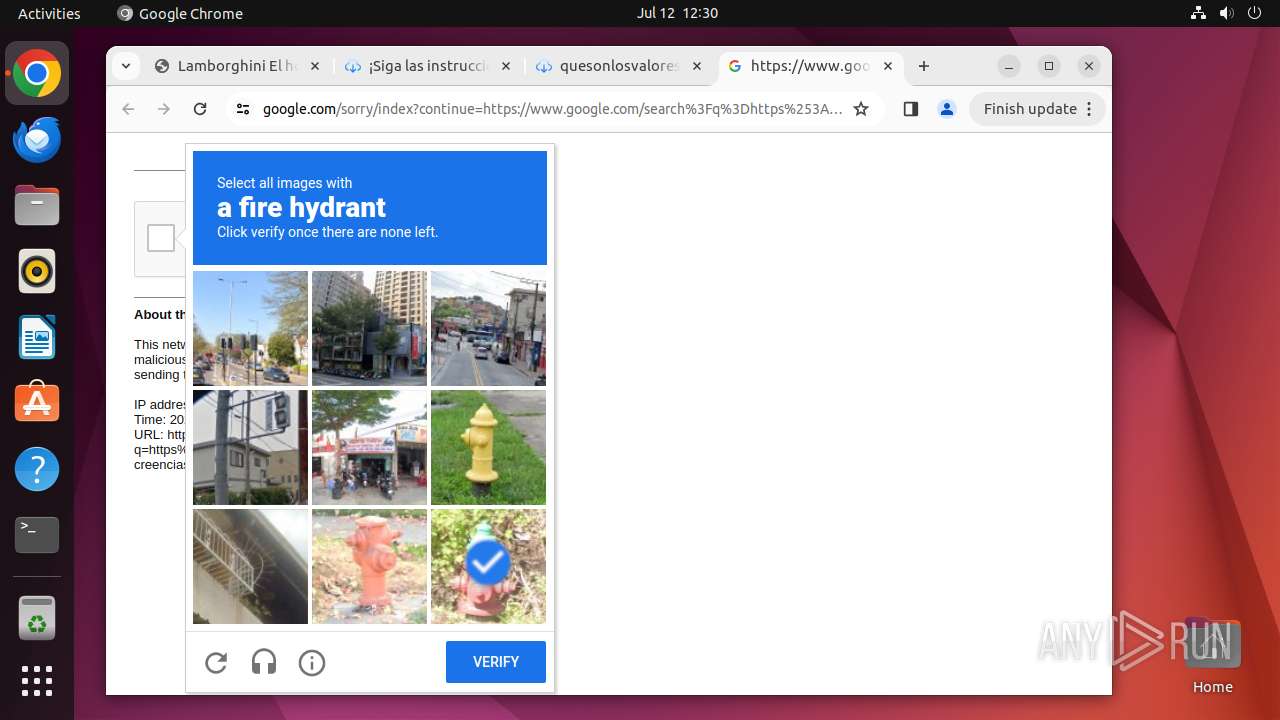Show Applications grid
This screenshot has width=1280, height=720.
pos(37,681)
